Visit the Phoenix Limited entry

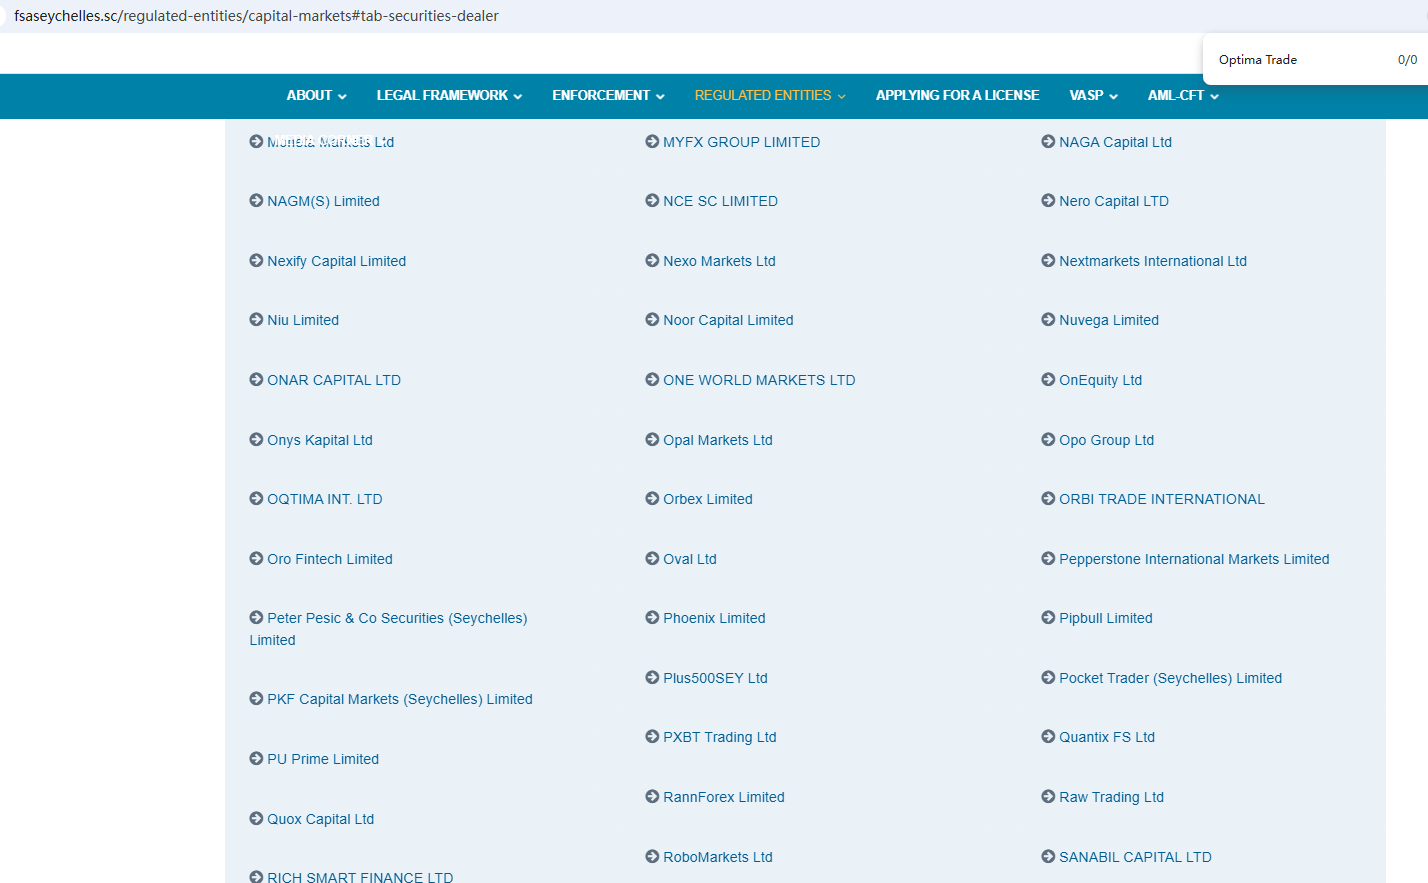pyautogui.click(x=714, y=618)
